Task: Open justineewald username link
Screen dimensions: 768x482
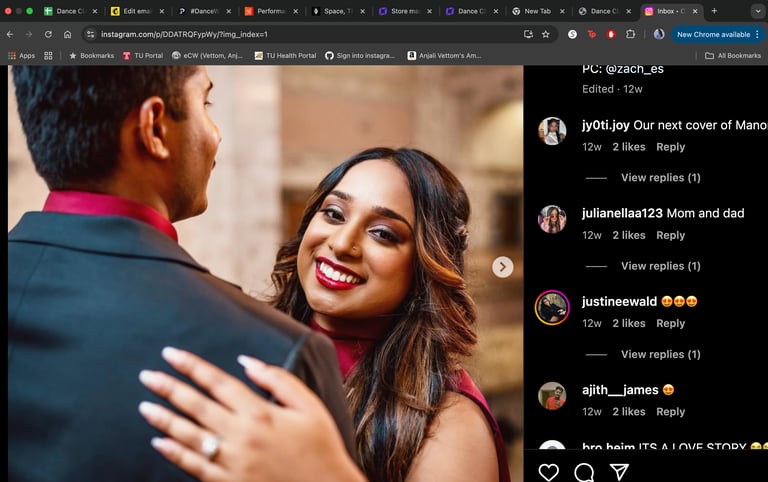Action: [x=619, y=301]
